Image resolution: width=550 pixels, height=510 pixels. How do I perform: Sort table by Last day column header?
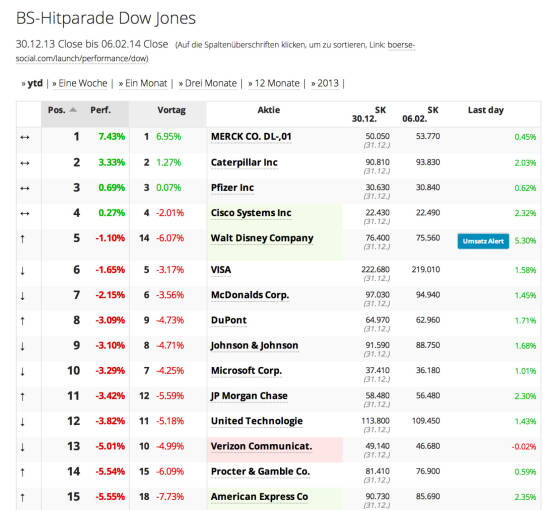tap(485, 110)
